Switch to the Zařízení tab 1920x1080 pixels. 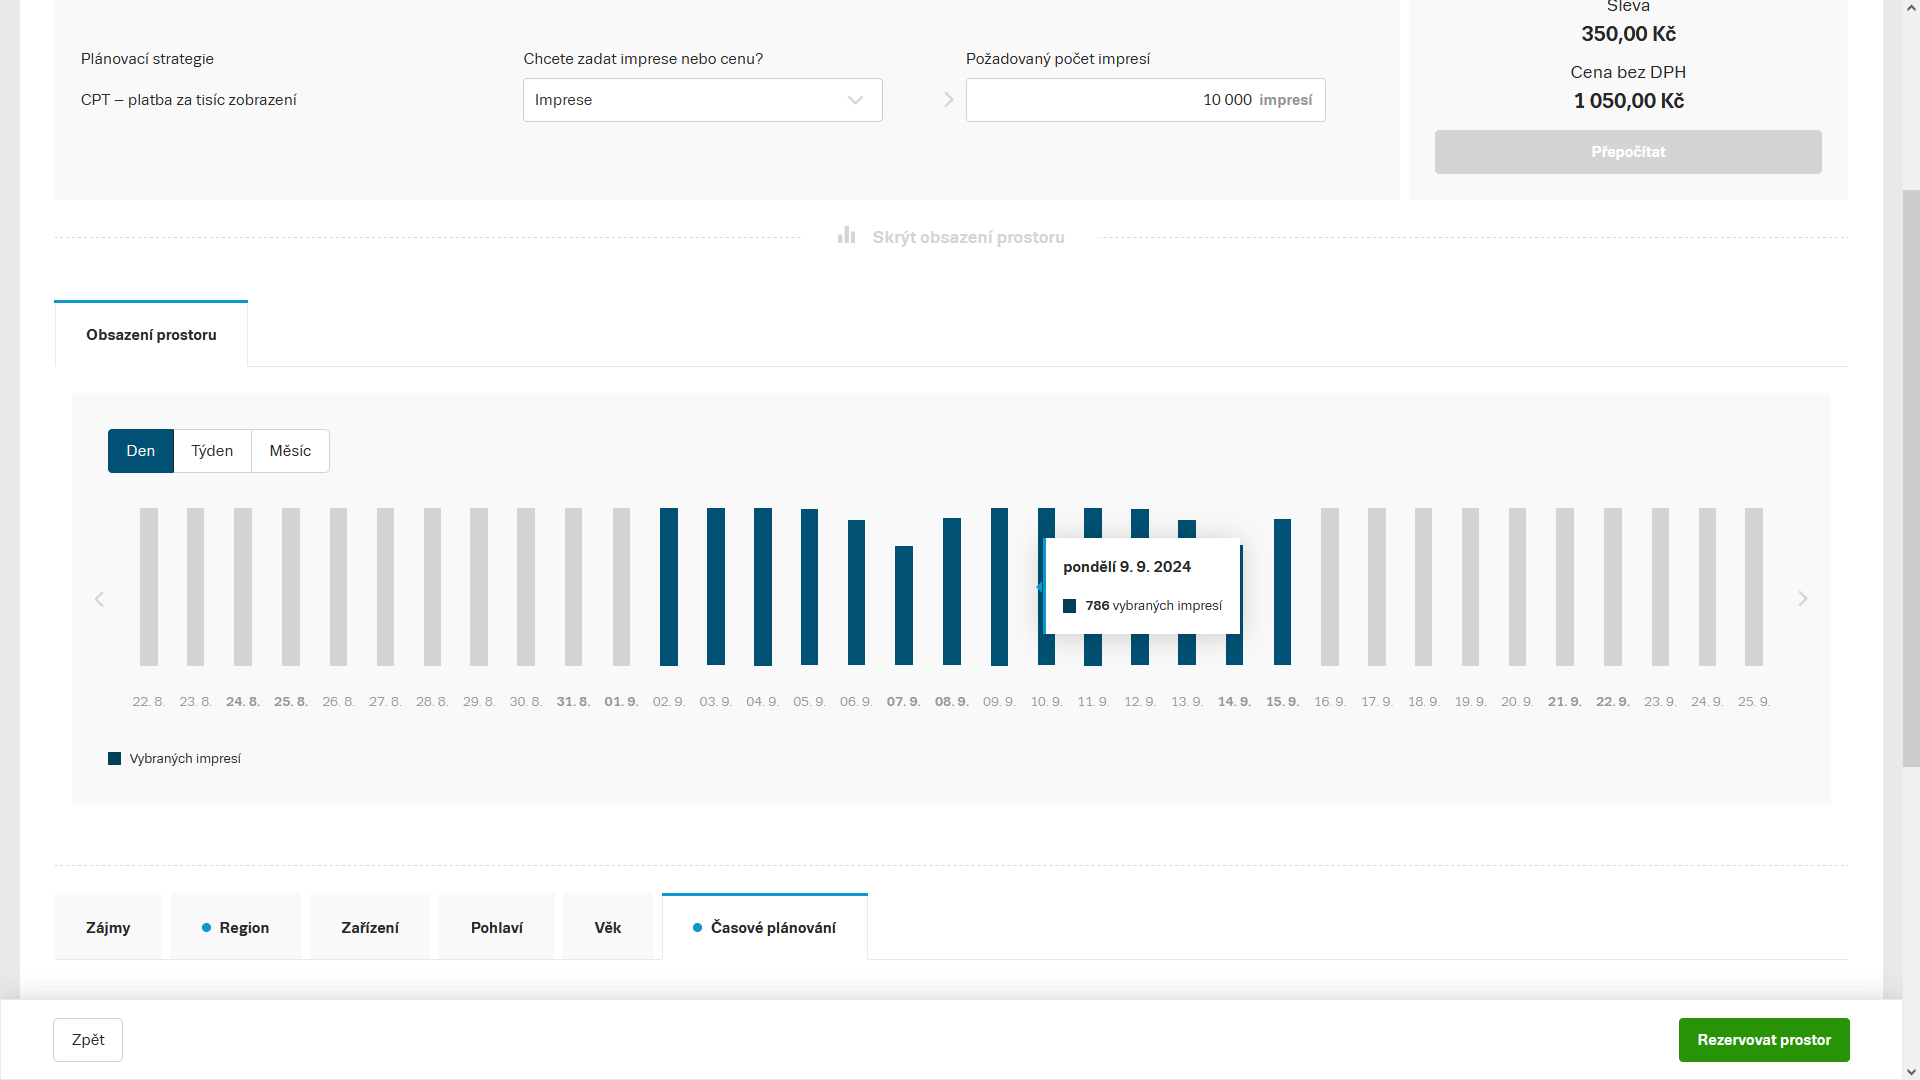coord(369,928)
